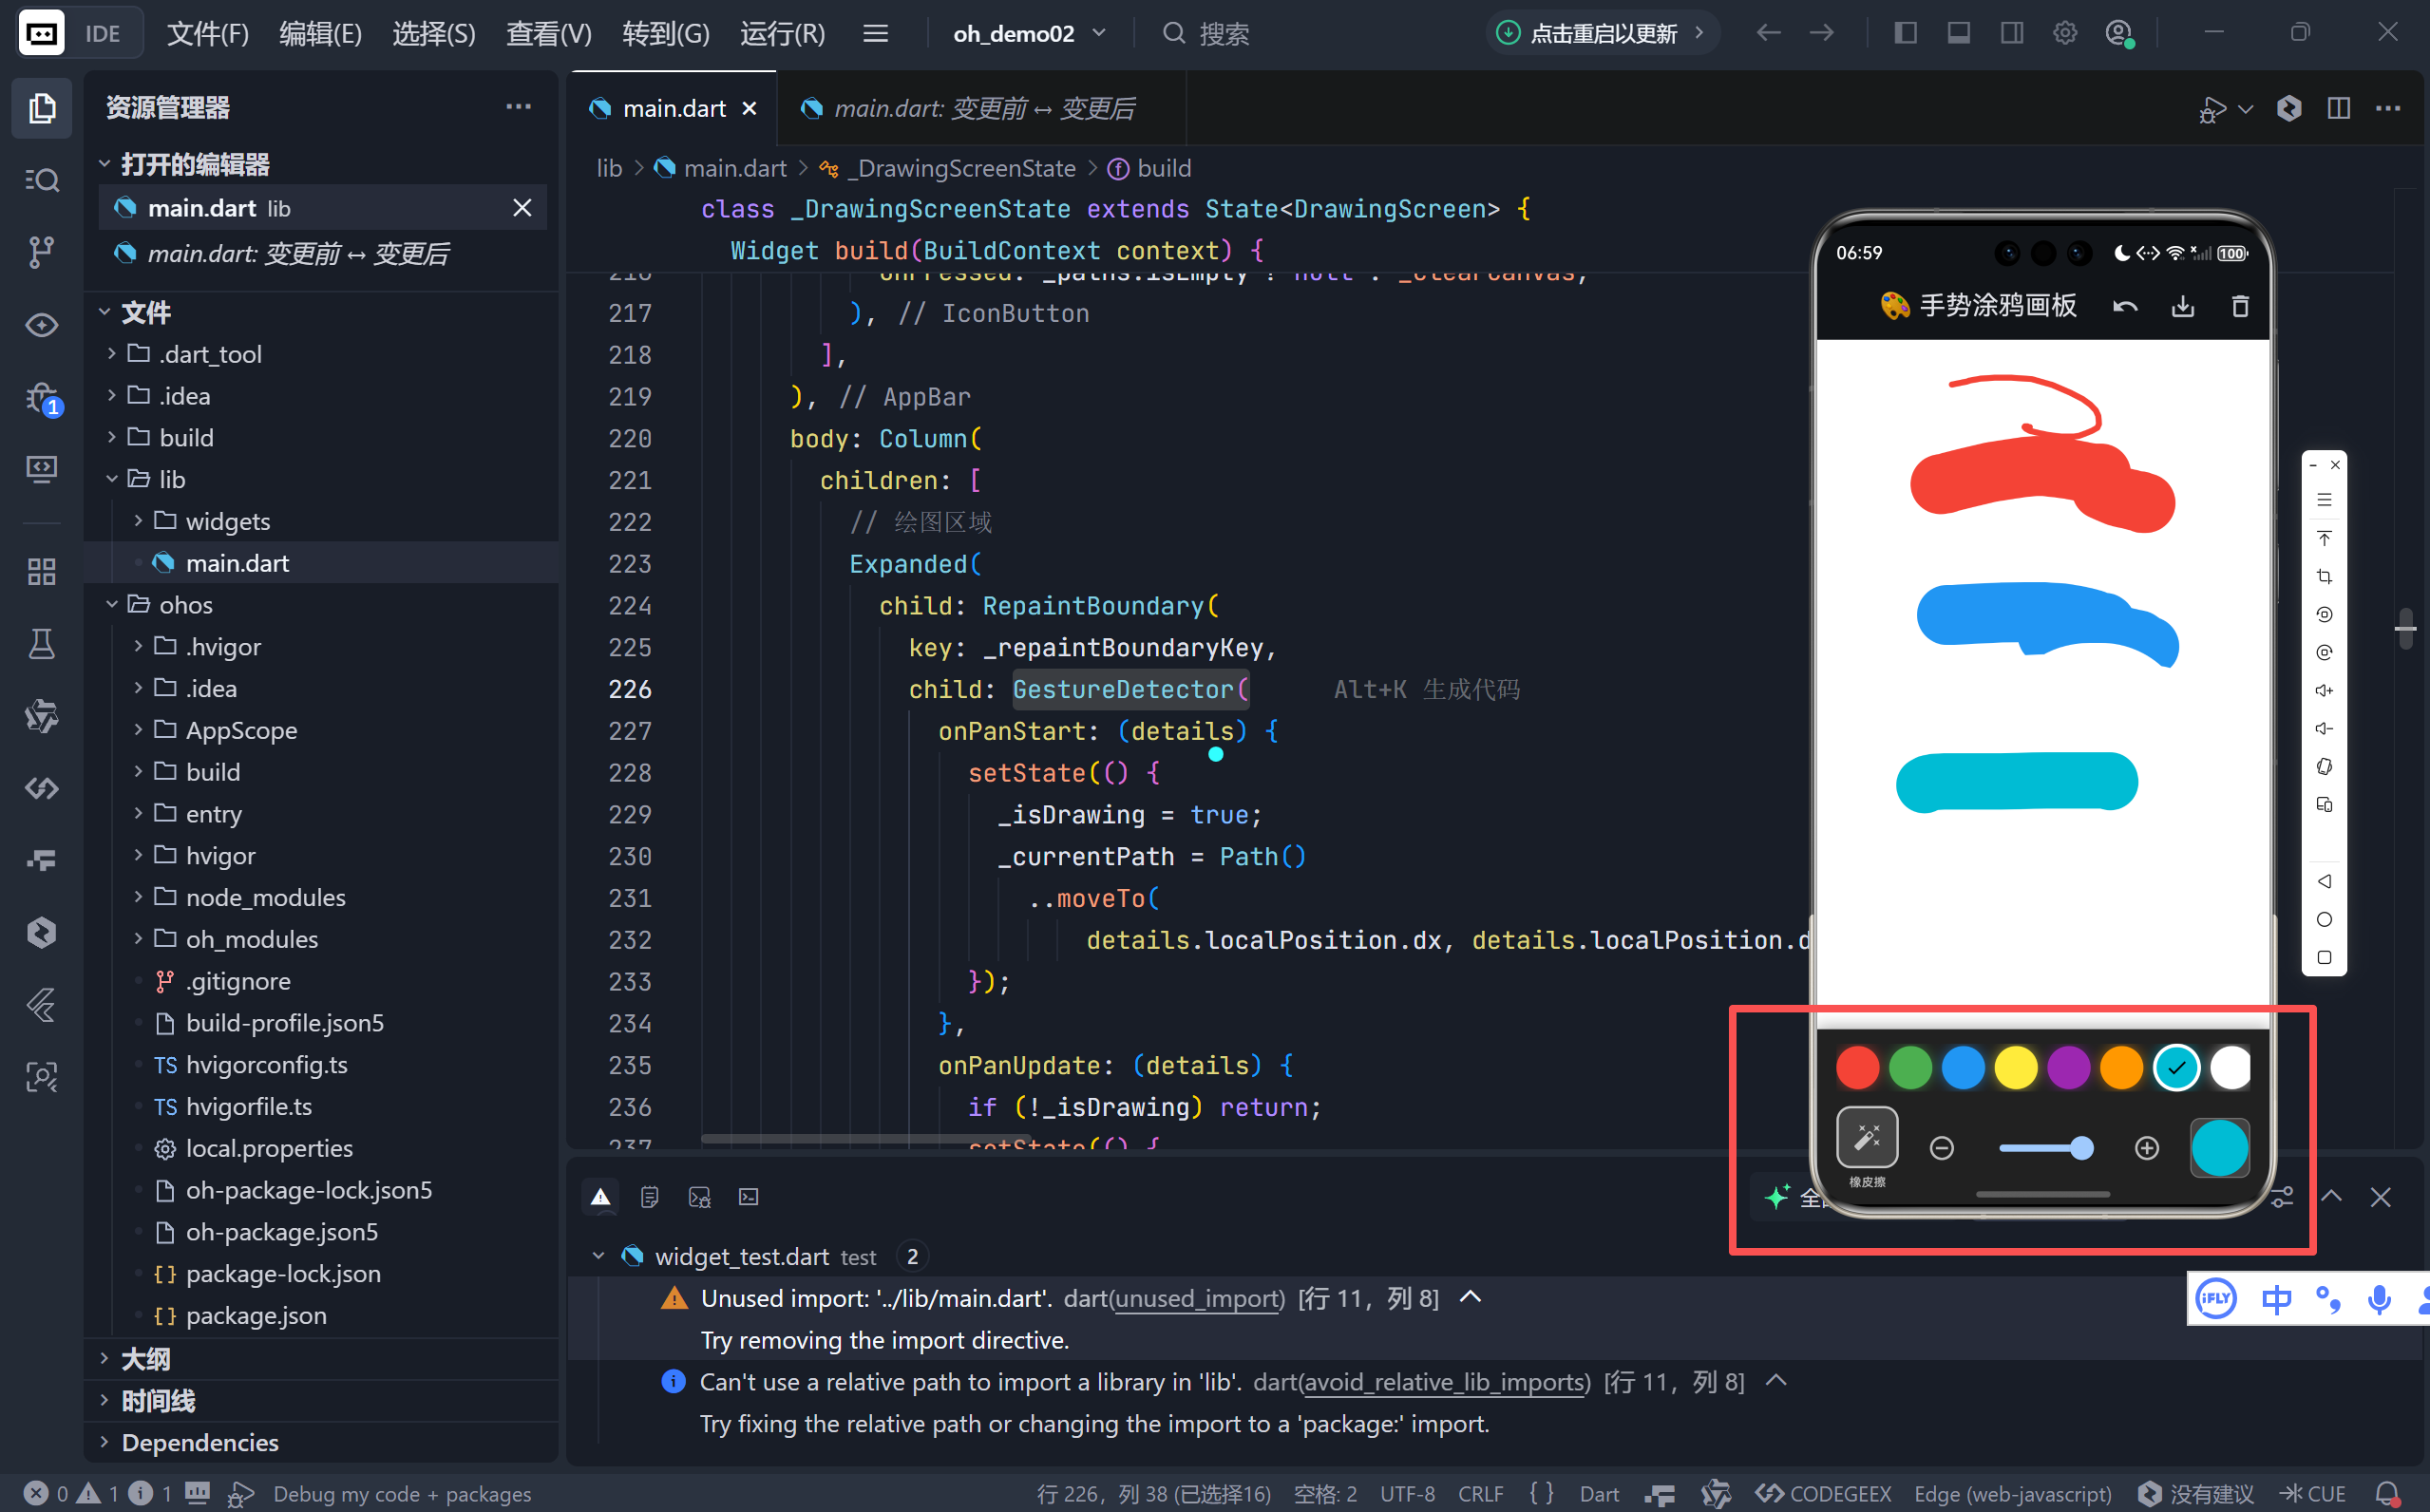
Task: Open the settings gear in title bar
Action: 2064,33
